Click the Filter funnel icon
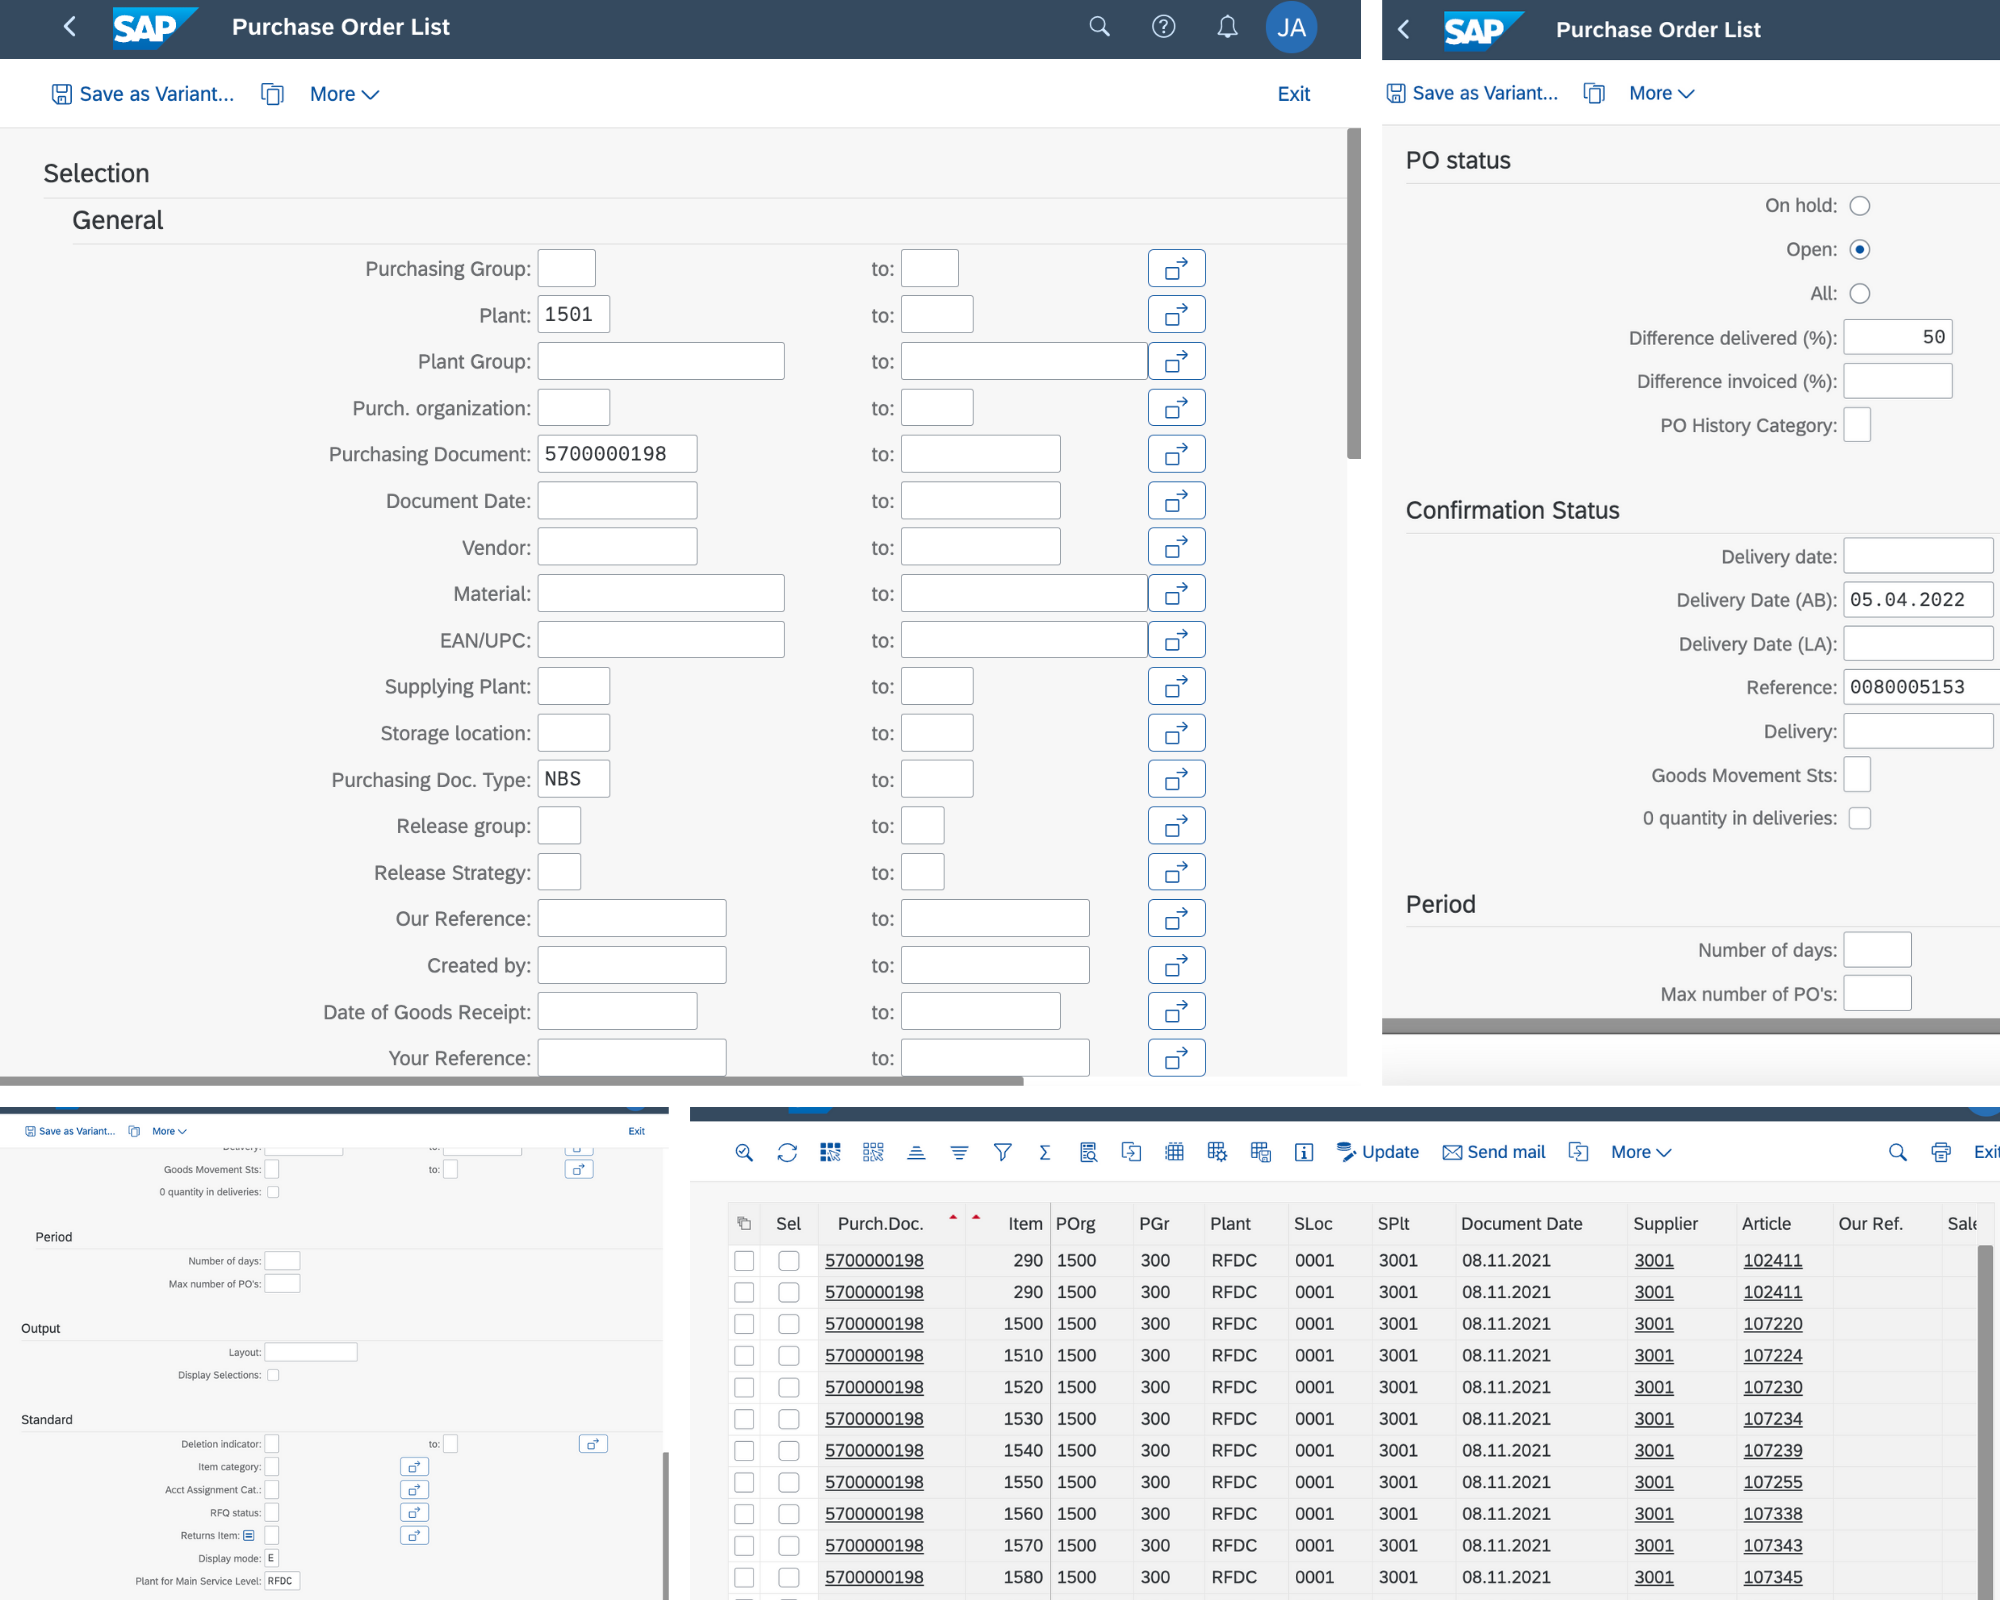This screenshot has height=1600, width=2000. (x=1002, y=1152)
